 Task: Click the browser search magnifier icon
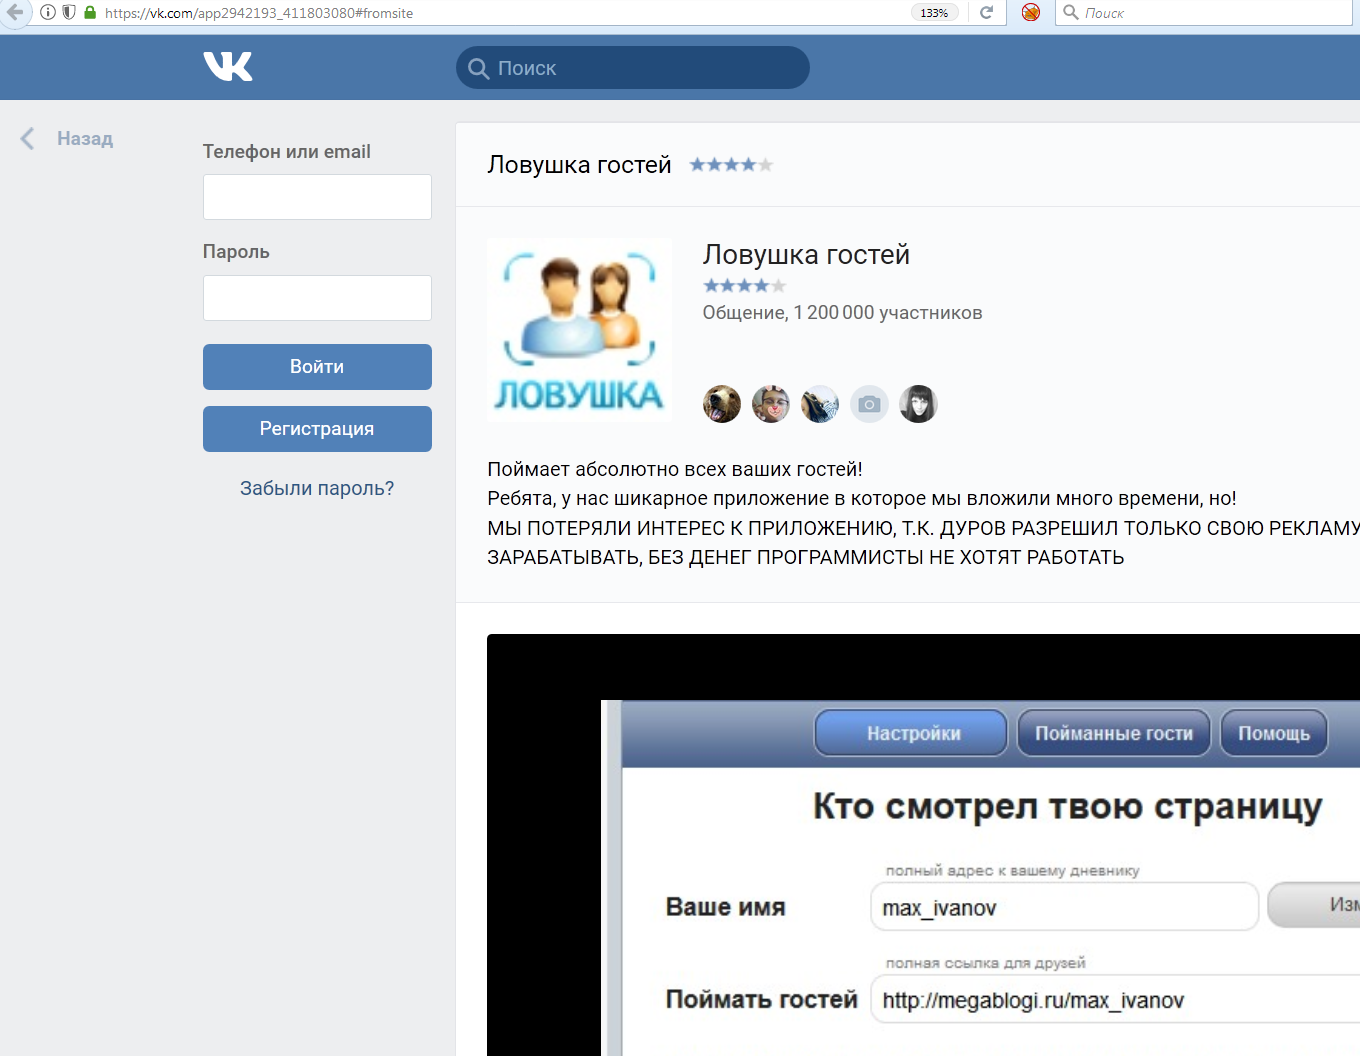1071,12
